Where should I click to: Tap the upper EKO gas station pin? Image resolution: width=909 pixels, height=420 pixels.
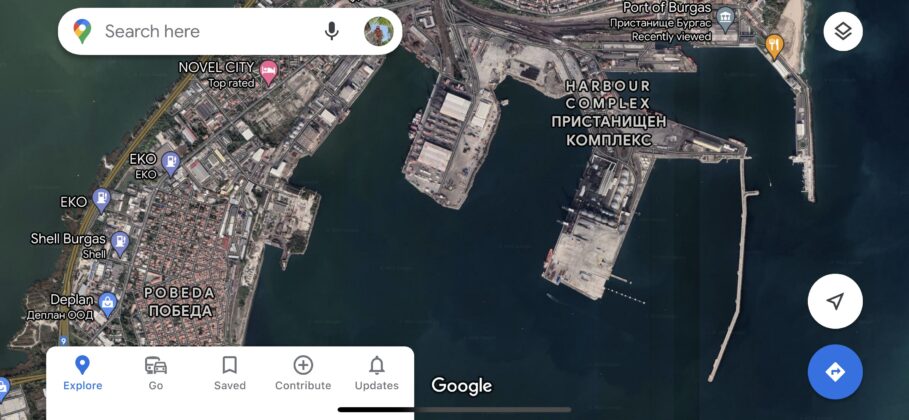pos(170,163)
